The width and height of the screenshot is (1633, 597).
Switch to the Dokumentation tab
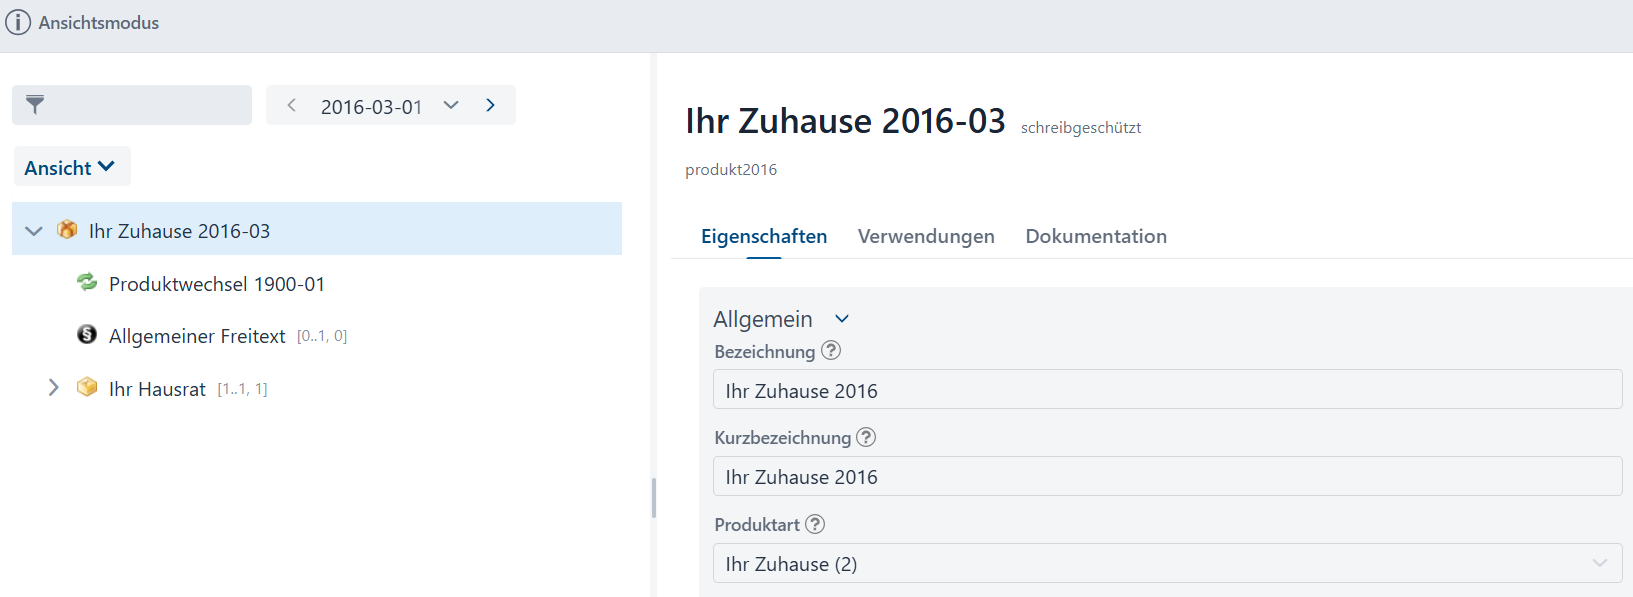pyautogui.click(x=1096, y=236)
